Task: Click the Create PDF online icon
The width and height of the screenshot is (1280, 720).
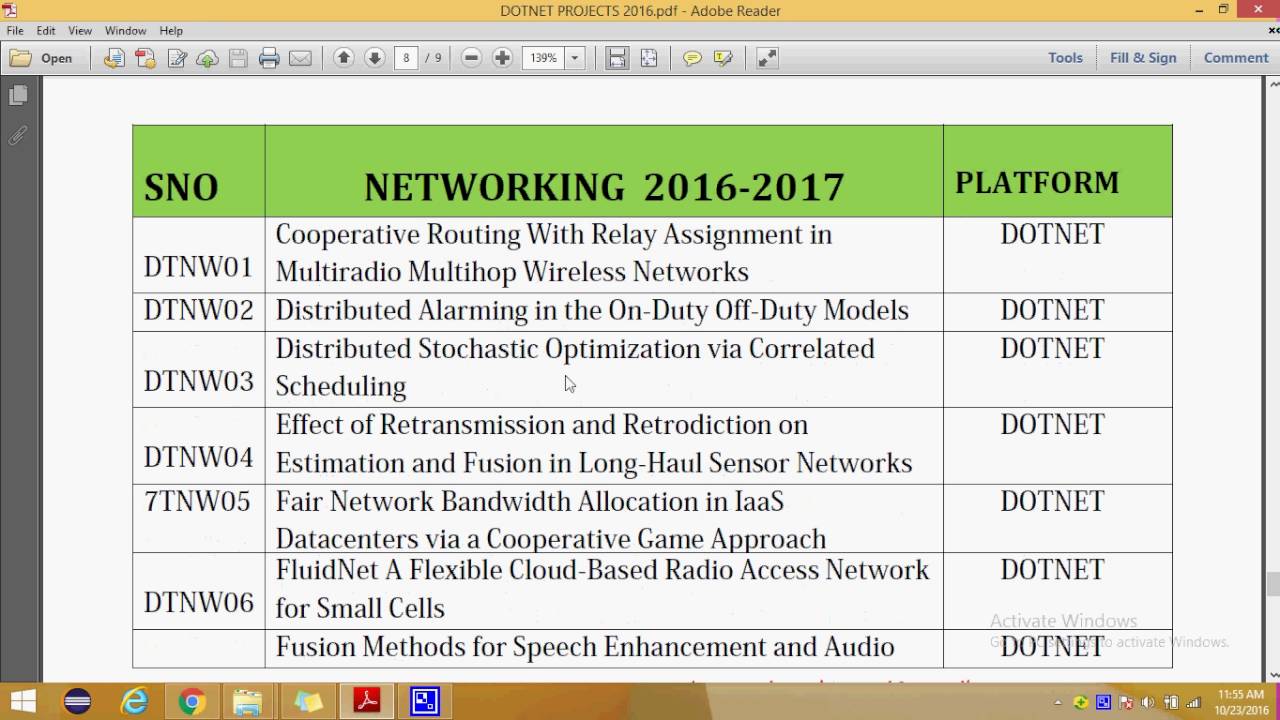Action: coord(114,58)
